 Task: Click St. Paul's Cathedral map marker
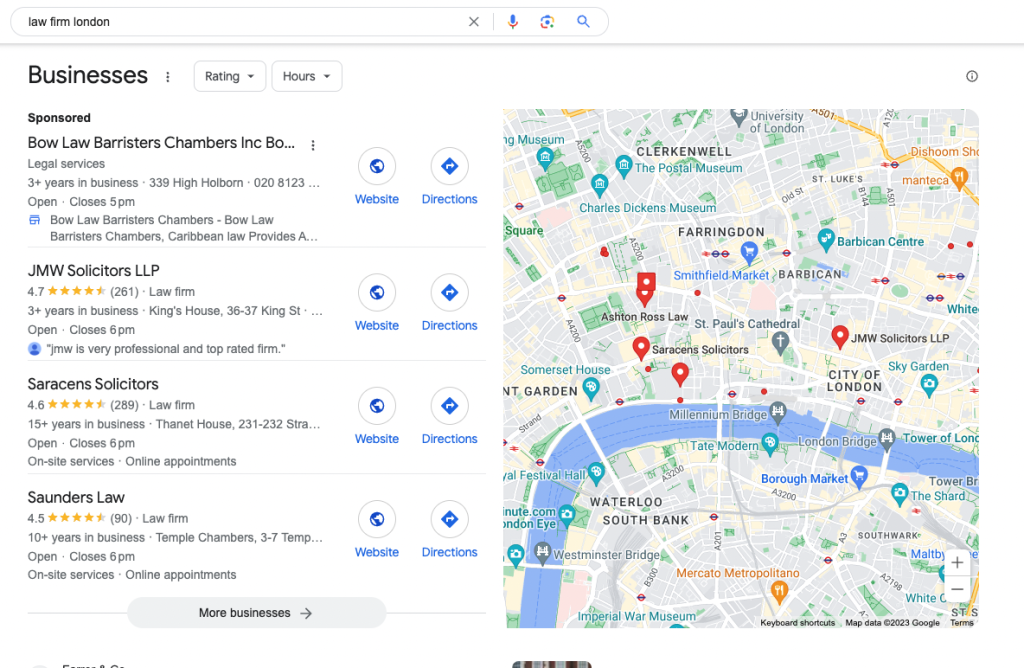click(780, 341)
